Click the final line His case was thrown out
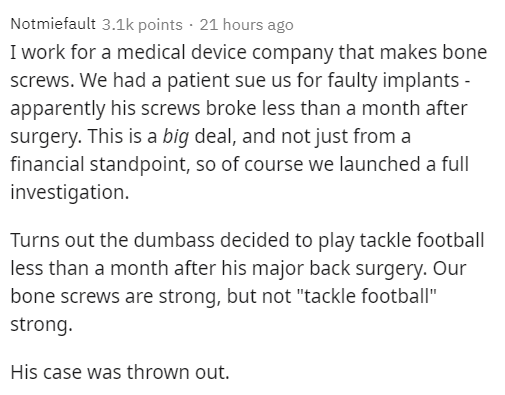 pos(120,372)
